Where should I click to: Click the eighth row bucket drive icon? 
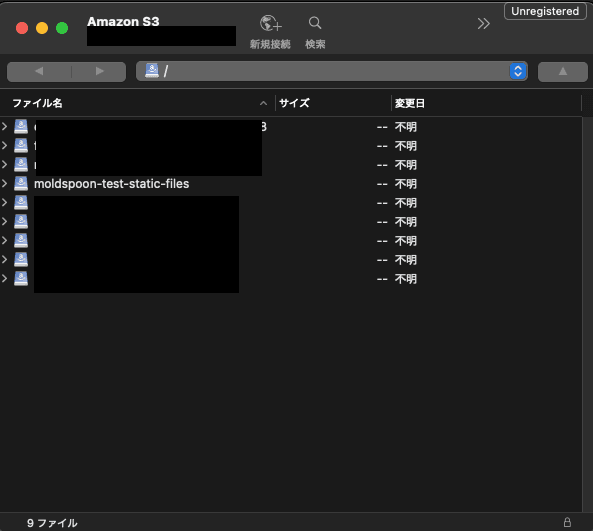pyautogui.click(x=21, y=259)
